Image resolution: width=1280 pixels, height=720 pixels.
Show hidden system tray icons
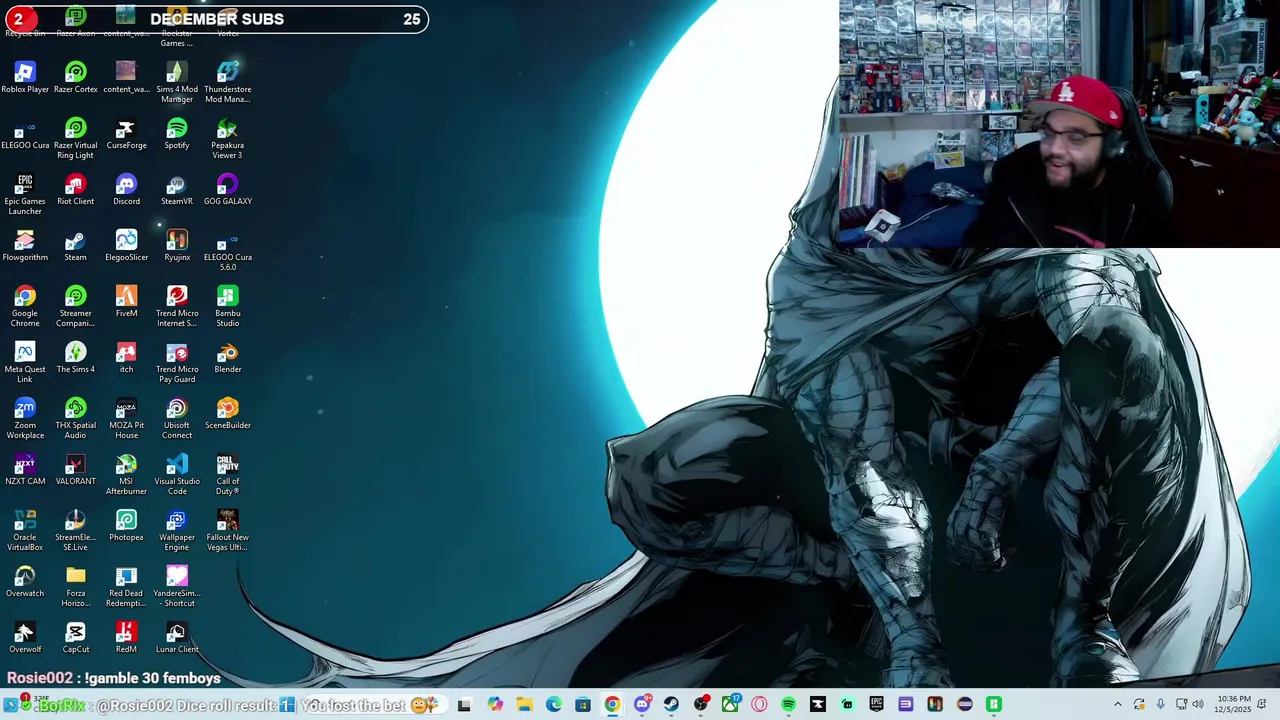(1118, 705)
